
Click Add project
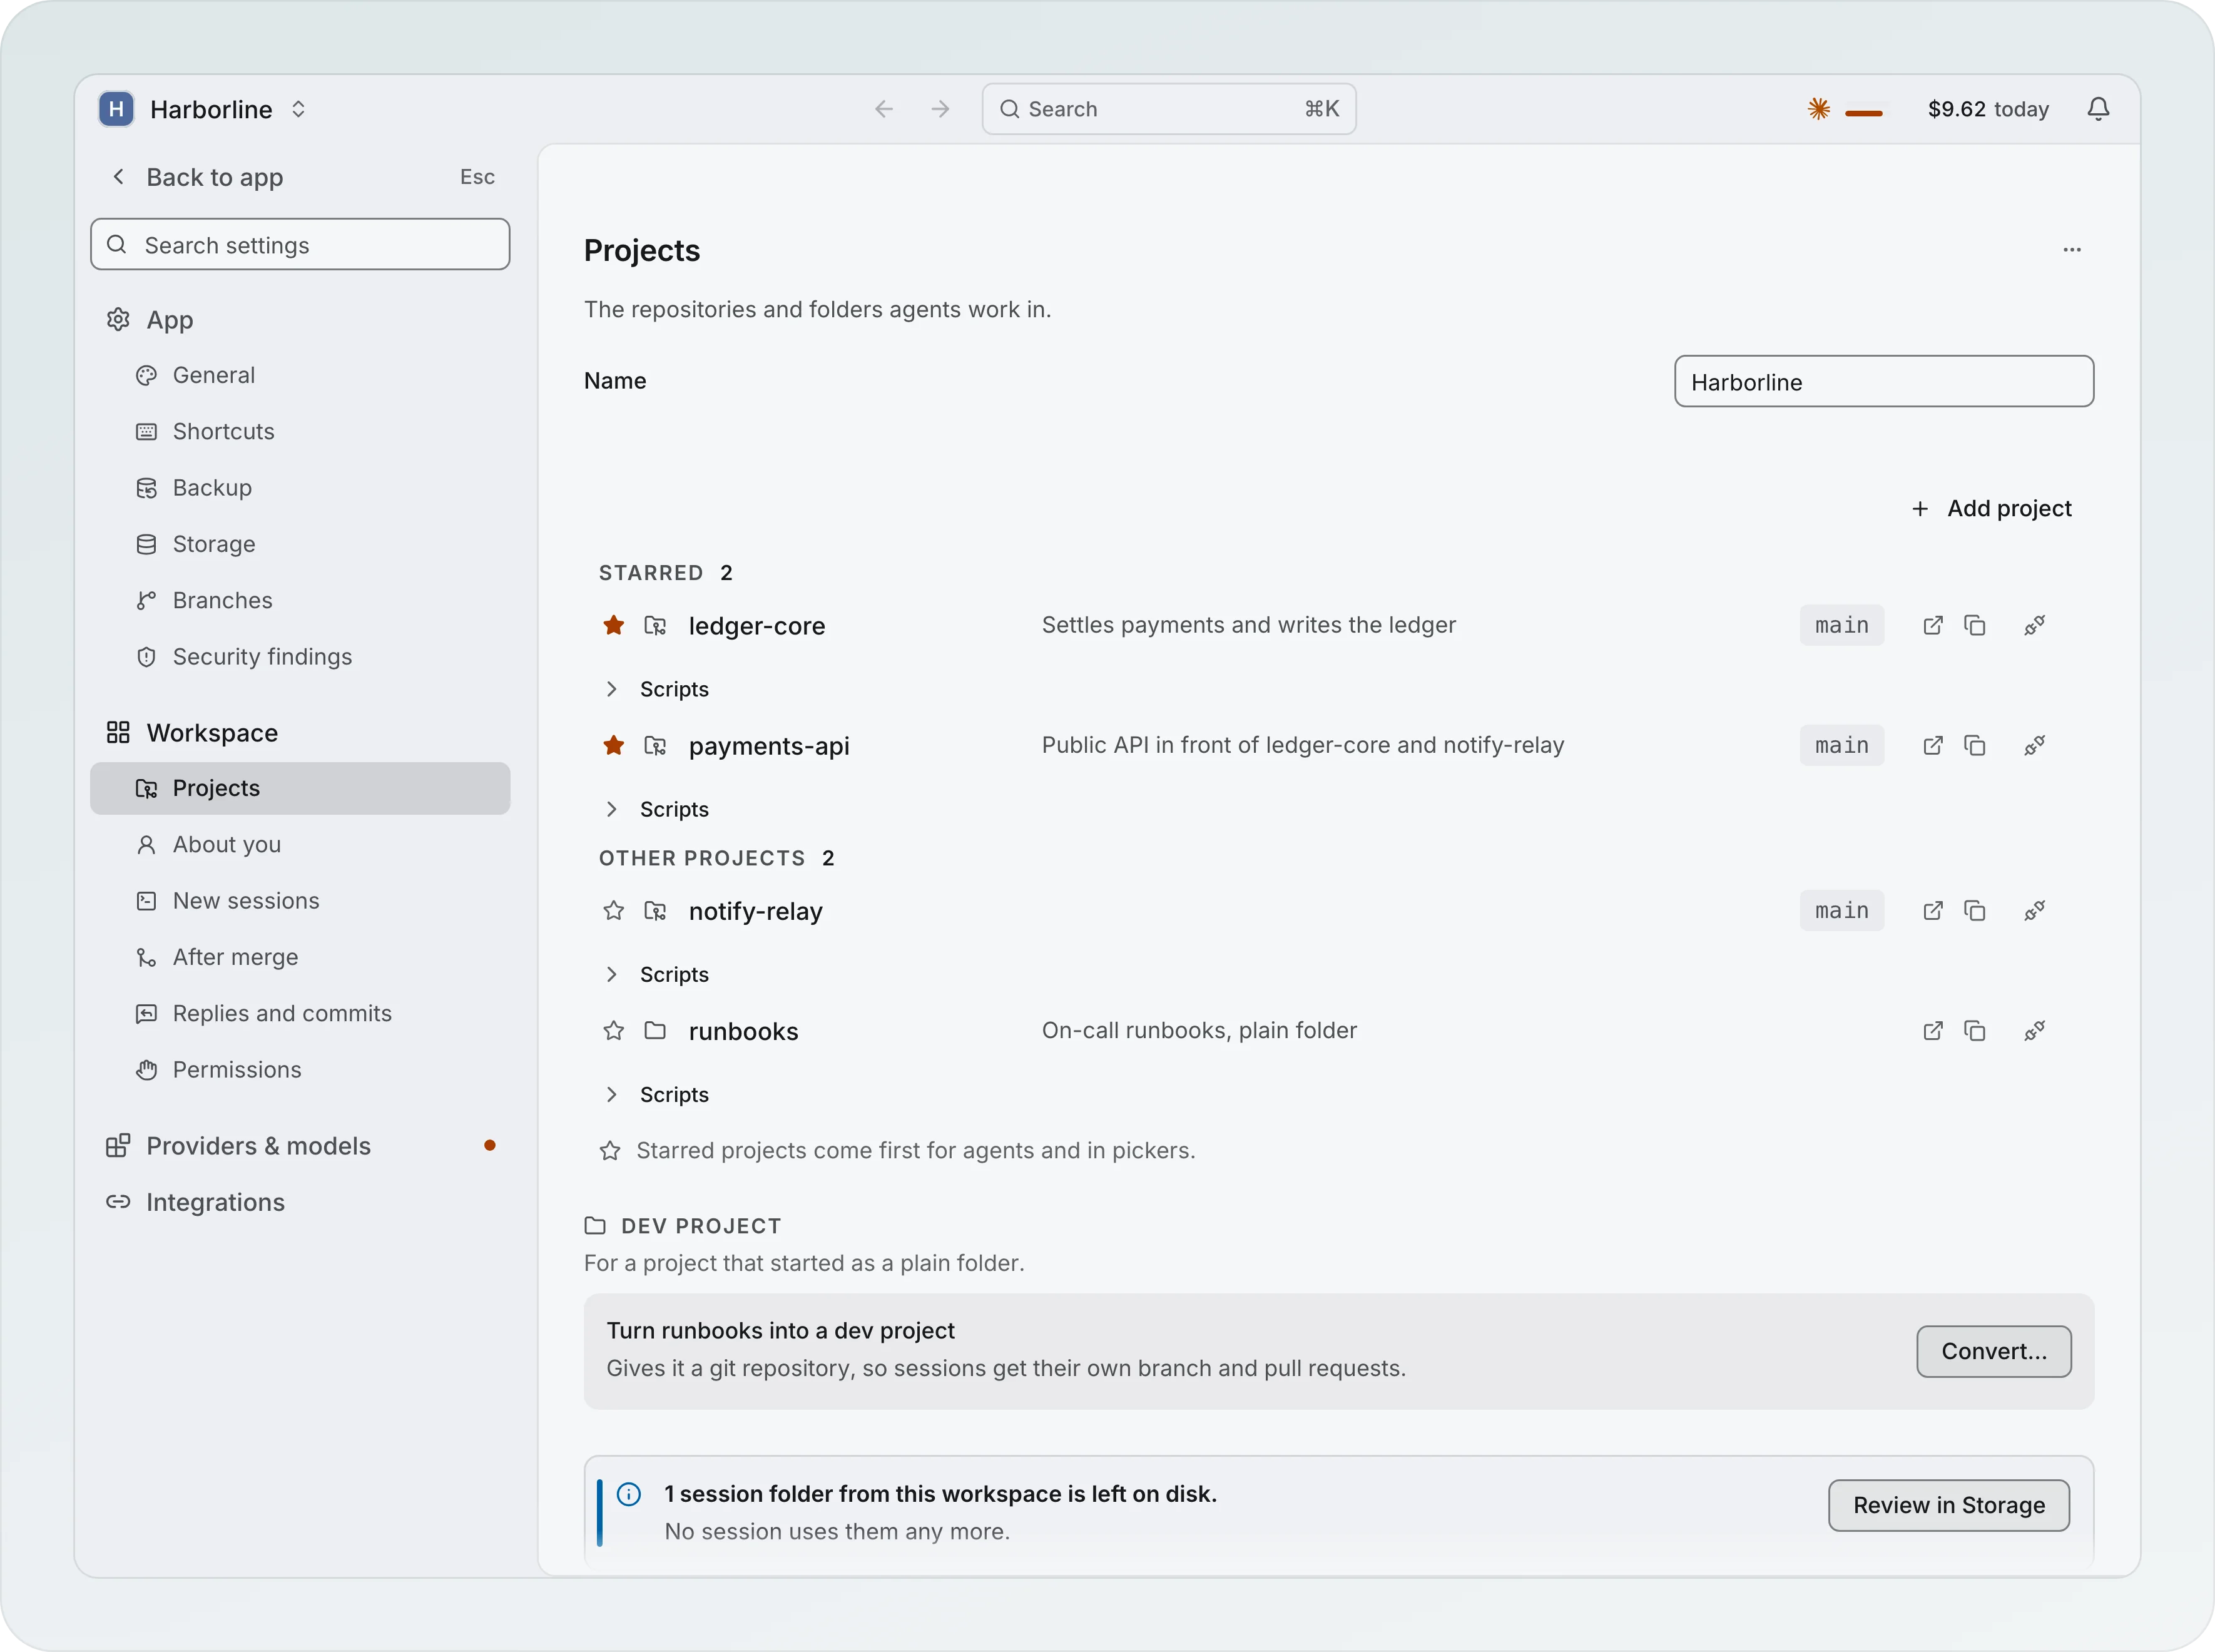[1991, 509]
